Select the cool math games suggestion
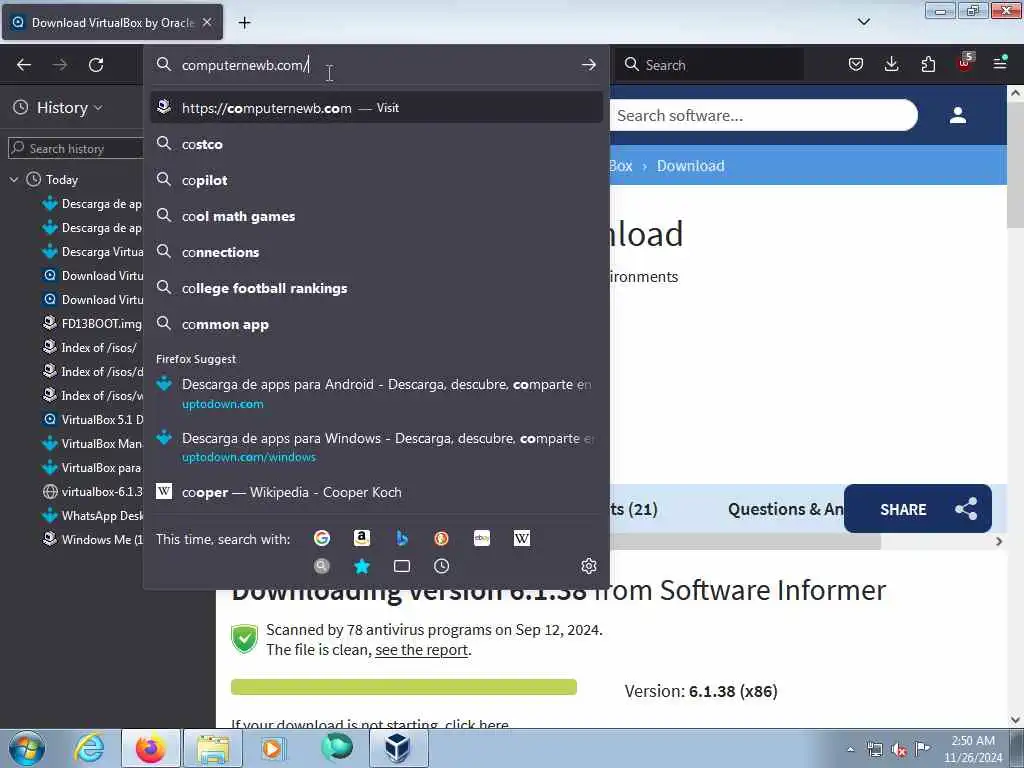Image resolution: width=1024 pixels, height=768 pixels. (377, 216)
